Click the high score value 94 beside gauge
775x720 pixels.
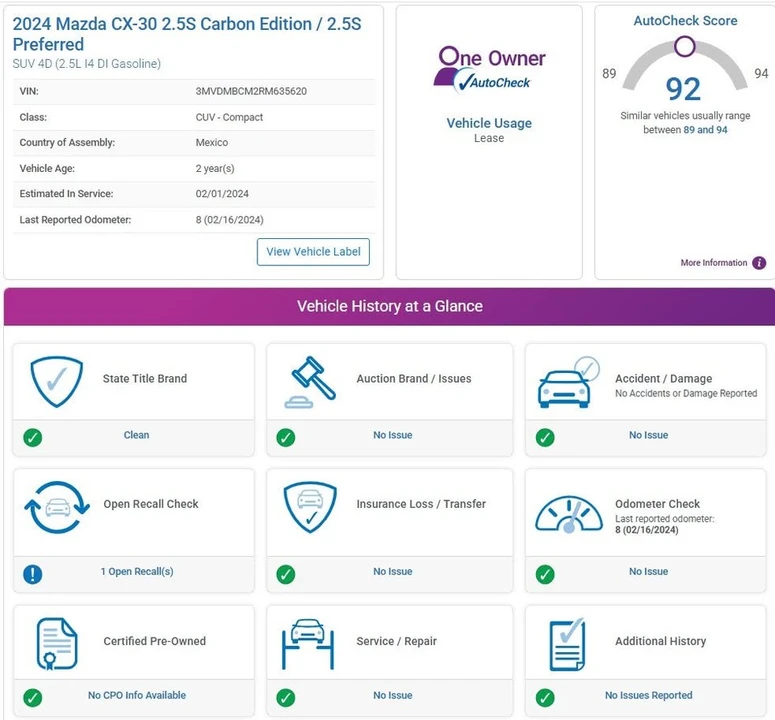tap(761, 74)
